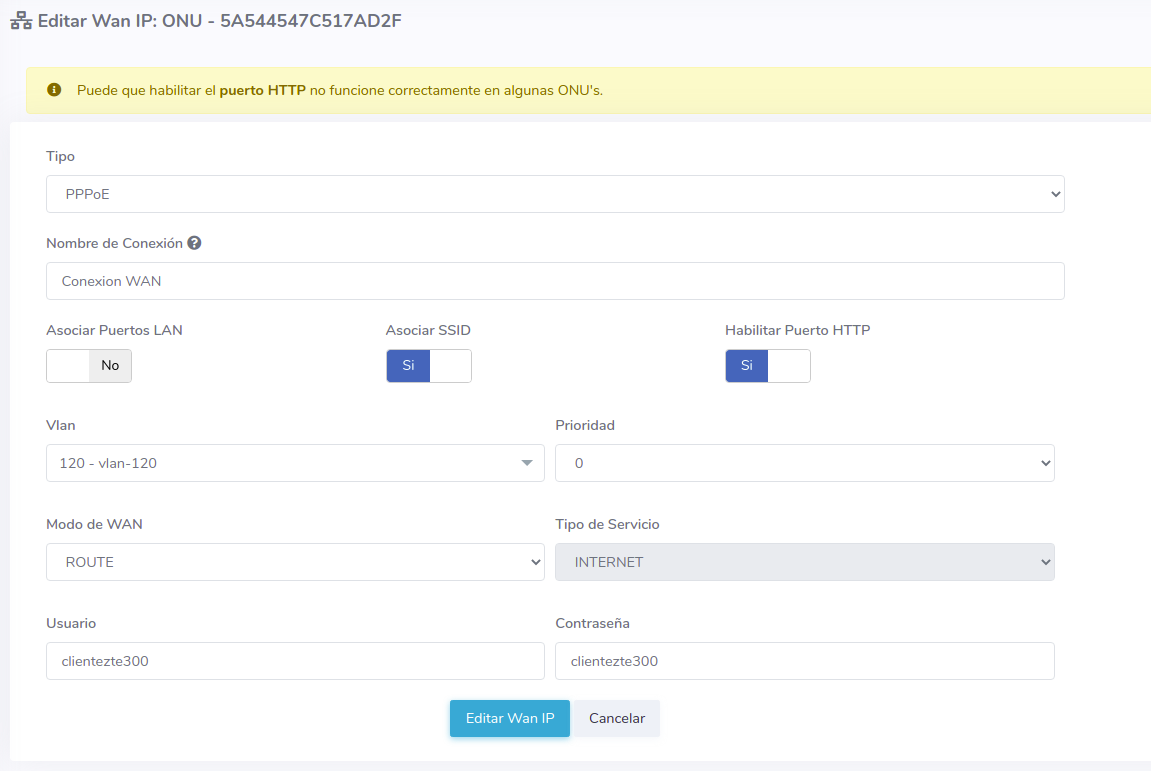Click the Asociar Puertos LAN label
Image resolution: width=1151 pixels, height=771 pixels.
click(x=114, y=330)
